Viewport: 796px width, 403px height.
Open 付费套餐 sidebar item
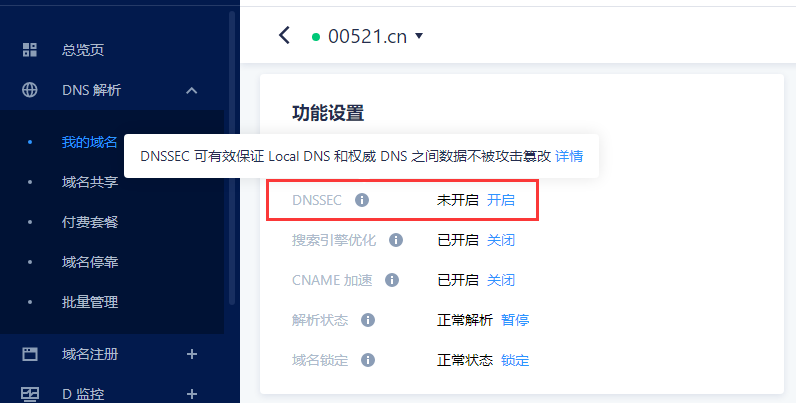pyautogui.click(x=90, y=222)
